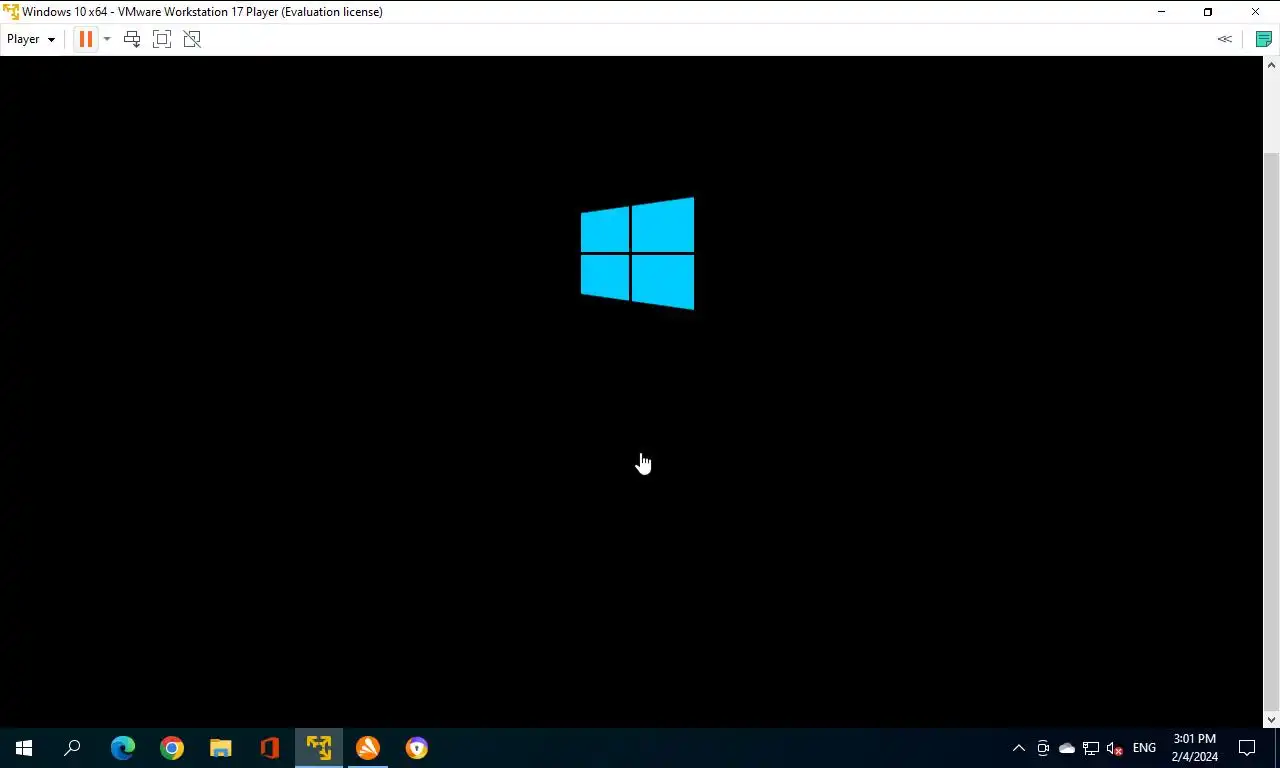This screenshot has height=768, width=1280.
Task: Click the vertical scrollbar up arrow
Action: tap(1272, 65)
